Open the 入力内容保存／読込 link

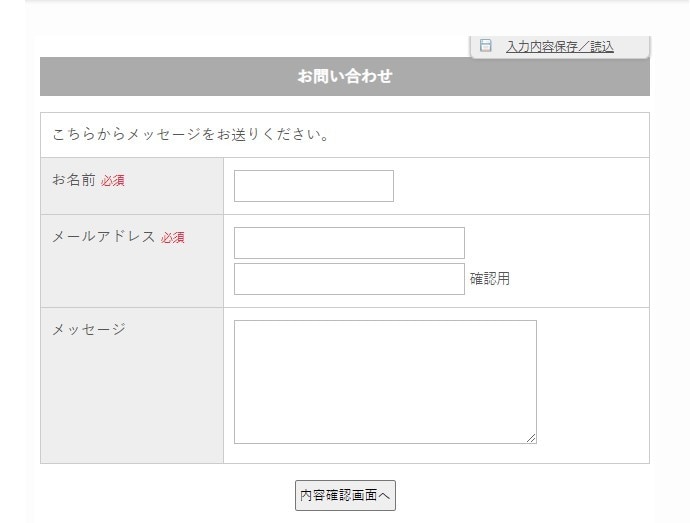(560, 46)
